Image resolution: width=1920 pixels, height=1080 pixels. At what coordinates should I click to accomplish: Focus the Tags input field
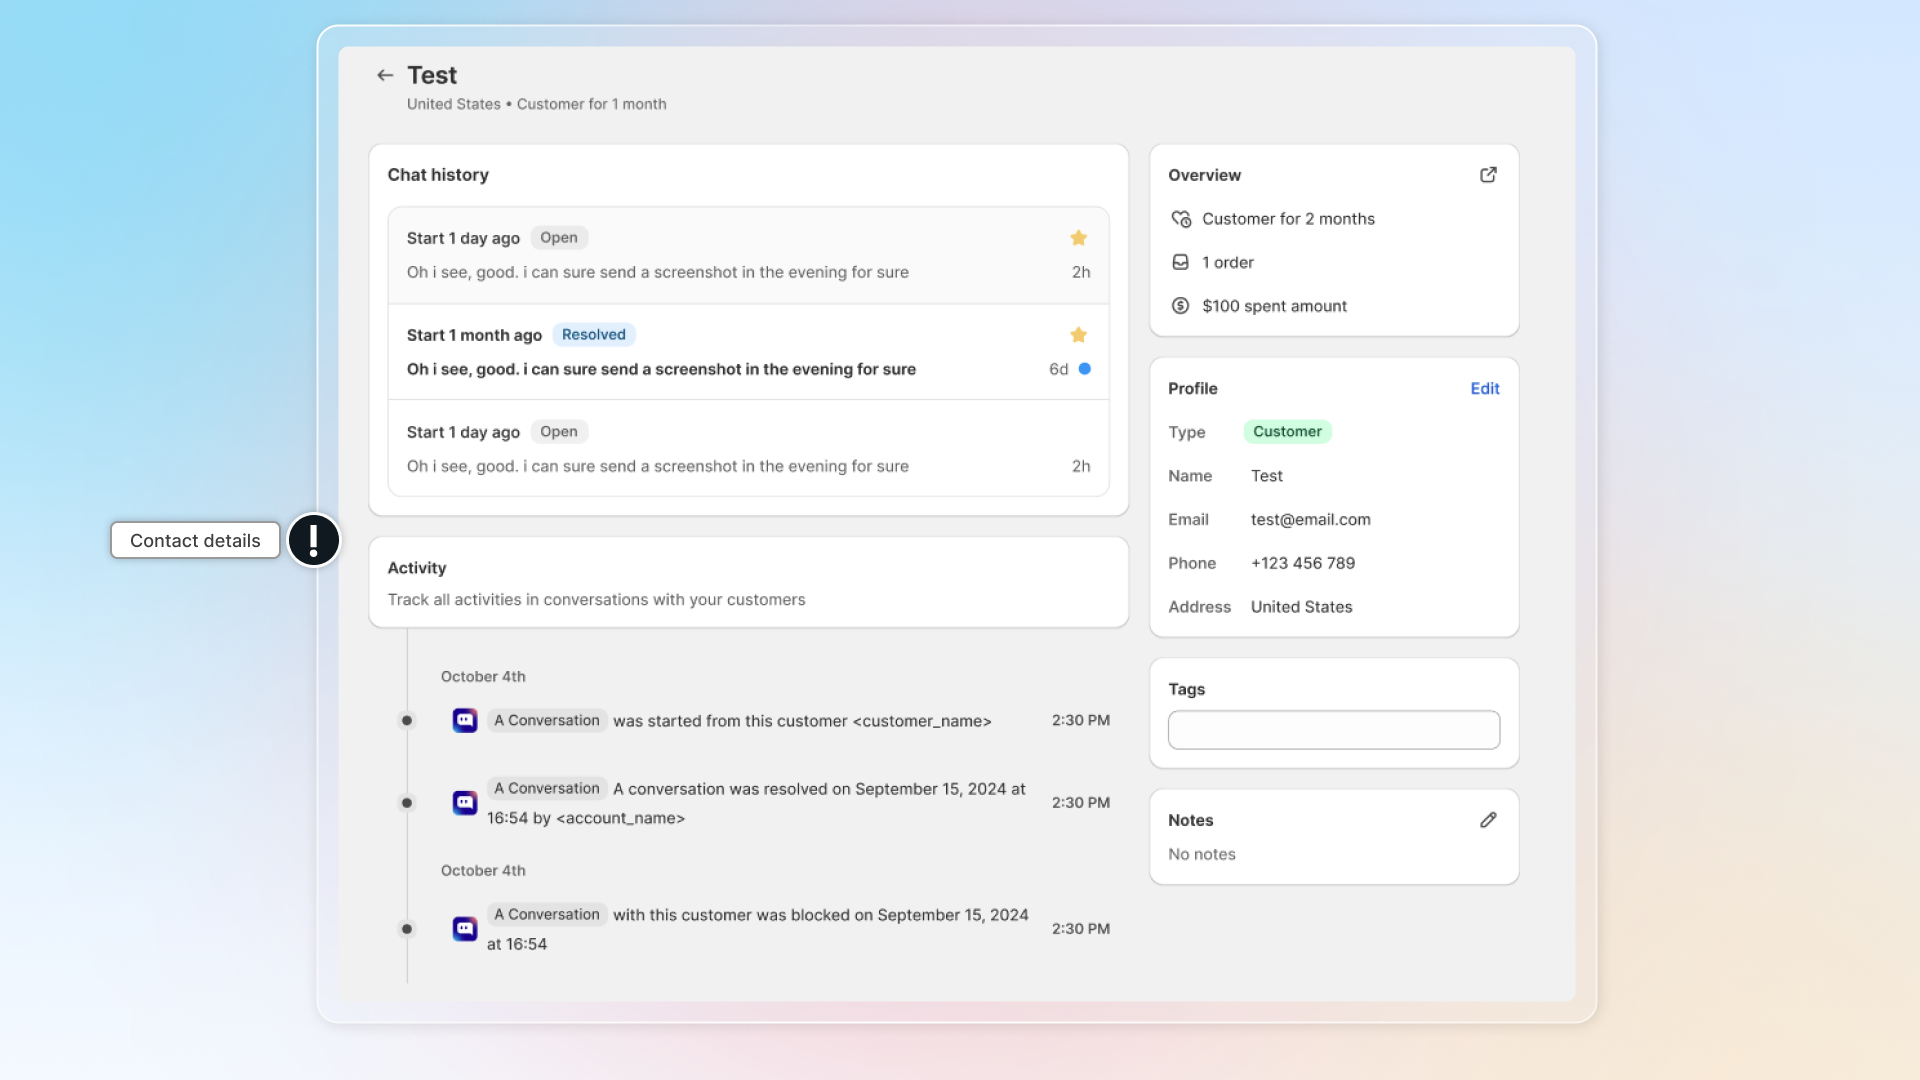tap(1333, 730)
